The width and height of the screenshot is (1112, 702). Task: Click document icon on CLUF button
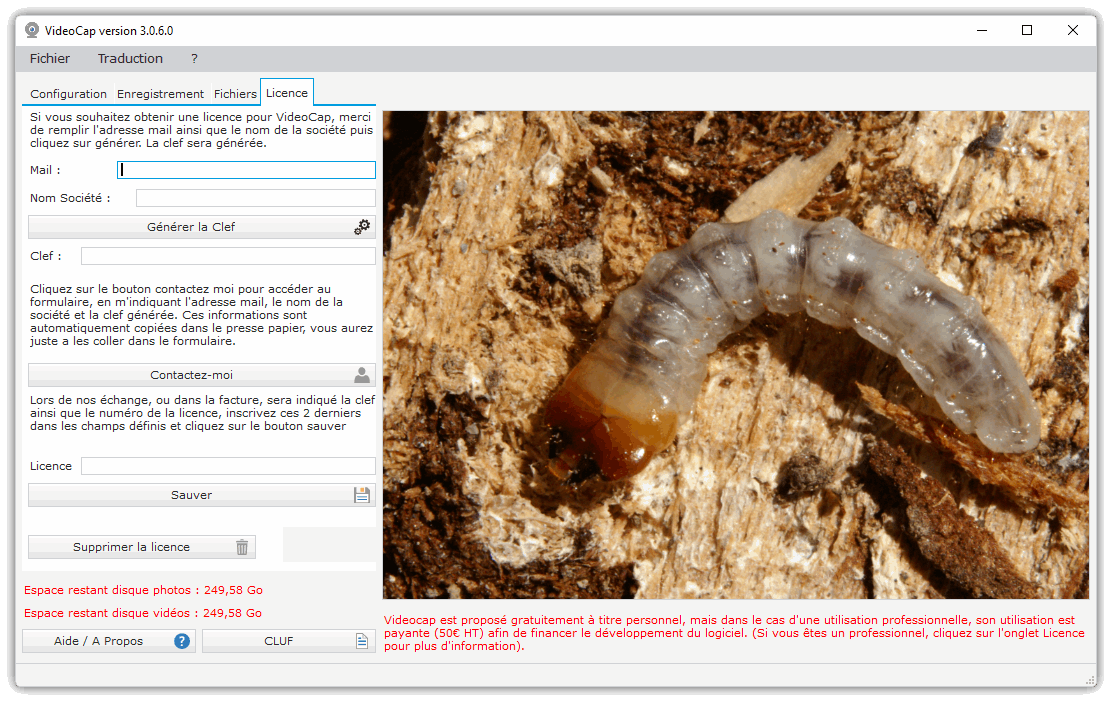coord(362,641)
